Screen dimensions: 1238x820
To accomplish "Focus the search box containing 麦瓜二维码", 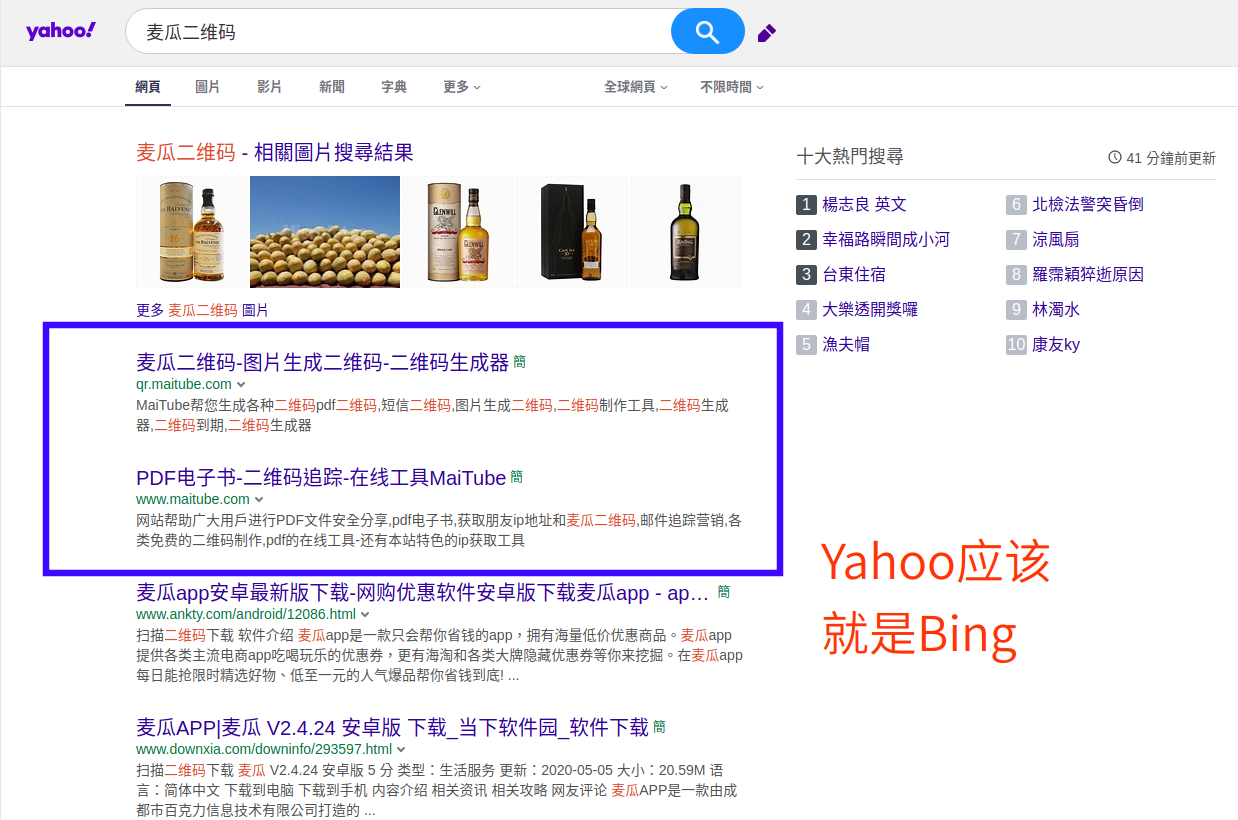I will tap(400, 32).
